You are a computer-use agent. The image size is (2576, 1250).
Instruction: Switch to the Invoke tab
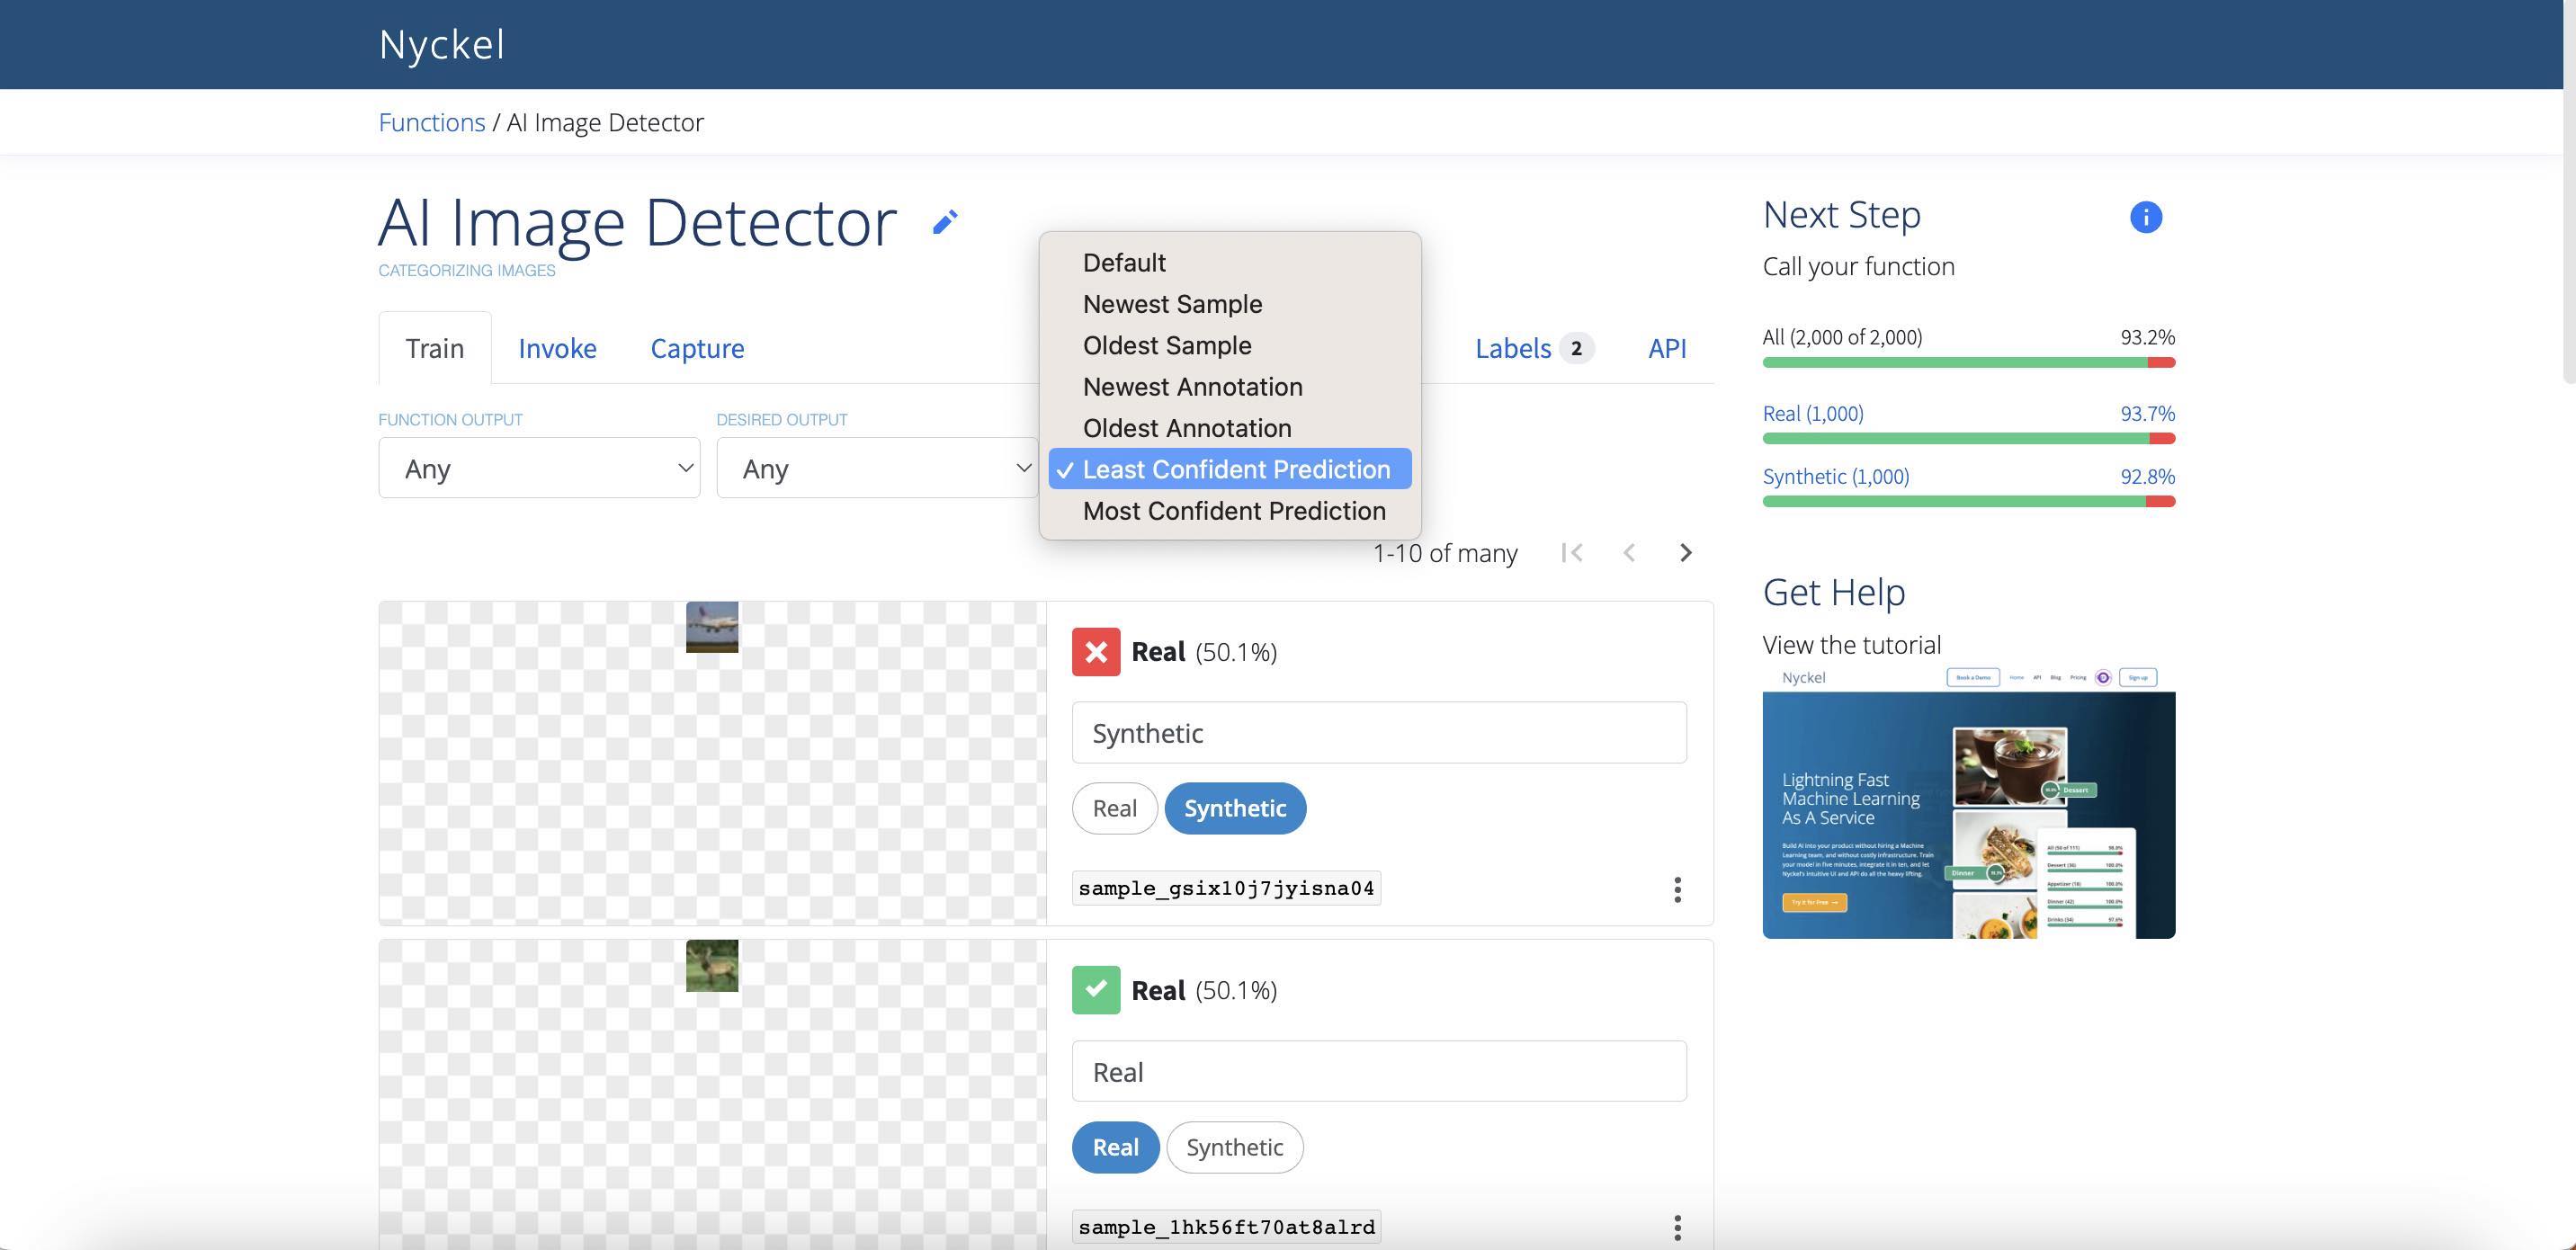point(557,348)
